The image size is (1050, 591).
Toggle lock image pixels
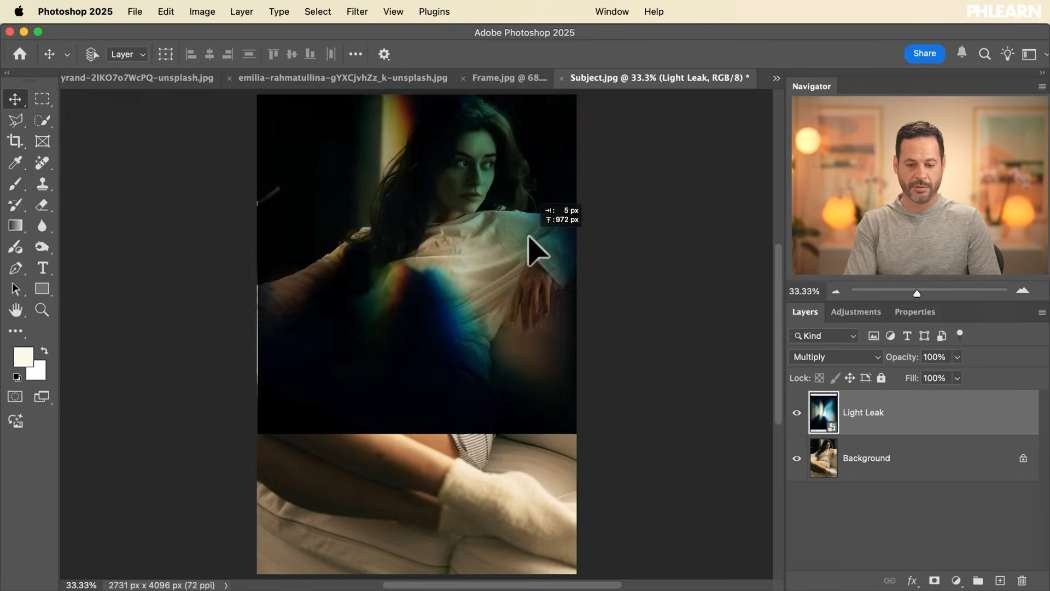(x=834, y=378)
